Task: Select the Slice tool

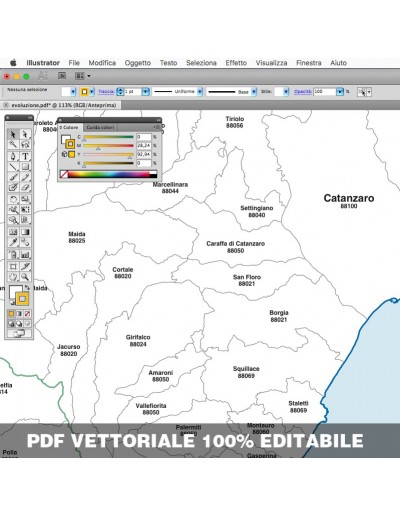Action: (x=25, y=266)
